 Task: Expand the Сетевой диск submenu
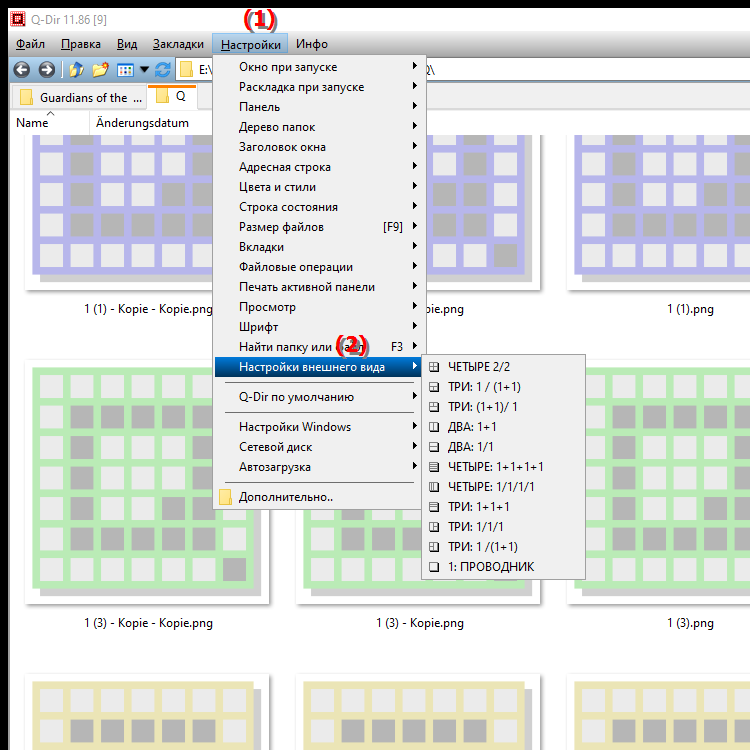pyautogui.click(x=318, y=447)
